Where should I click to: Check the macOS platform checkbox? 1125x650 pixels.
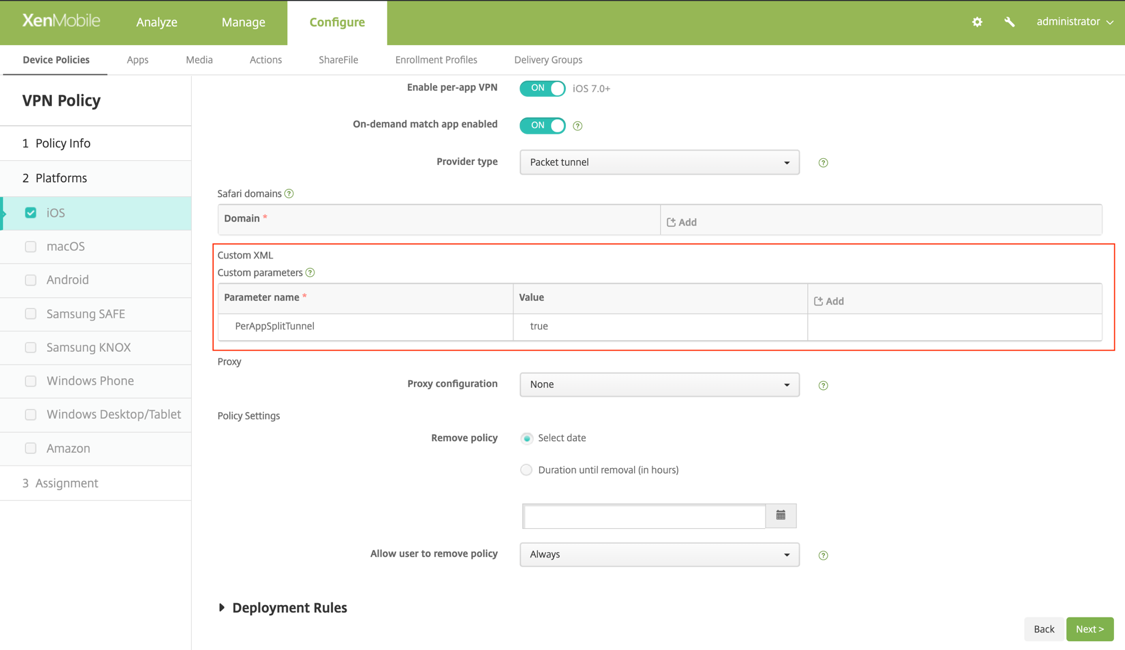pyautogui.click(x=31, y=246)
